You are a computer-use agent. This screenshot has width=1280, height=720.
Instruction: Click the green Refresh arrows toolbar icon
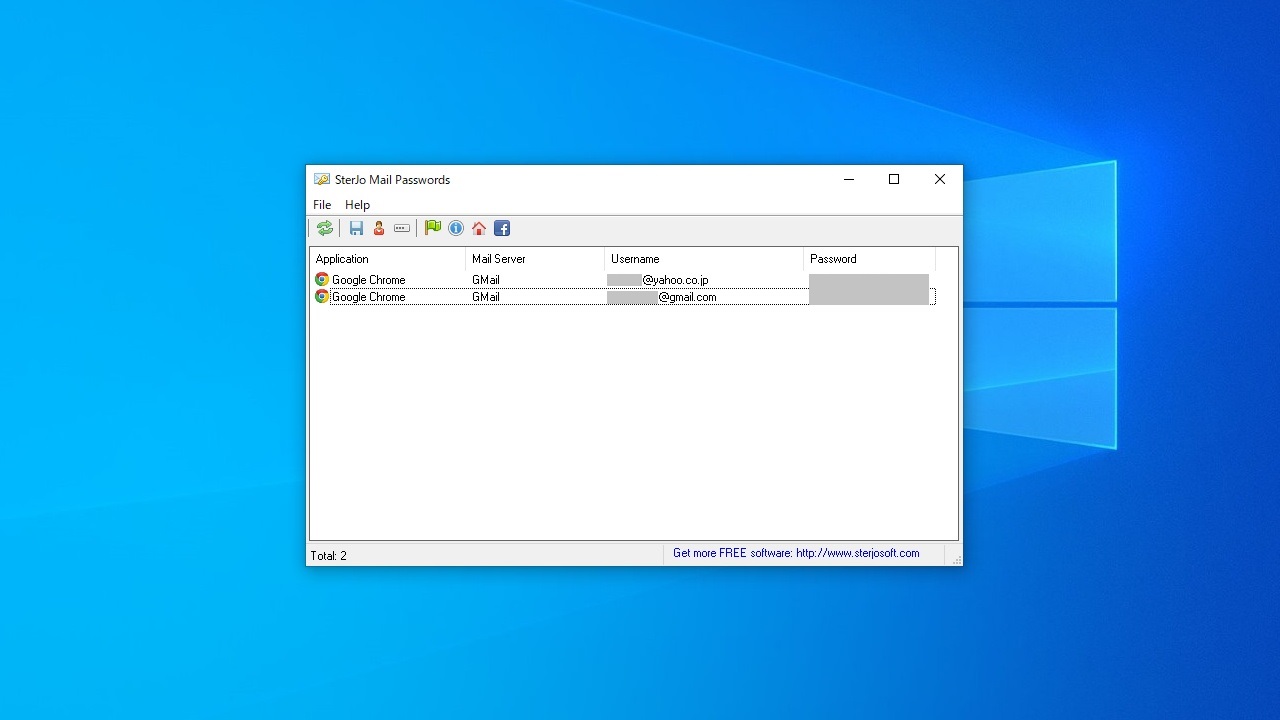click(x=325, y=228)
